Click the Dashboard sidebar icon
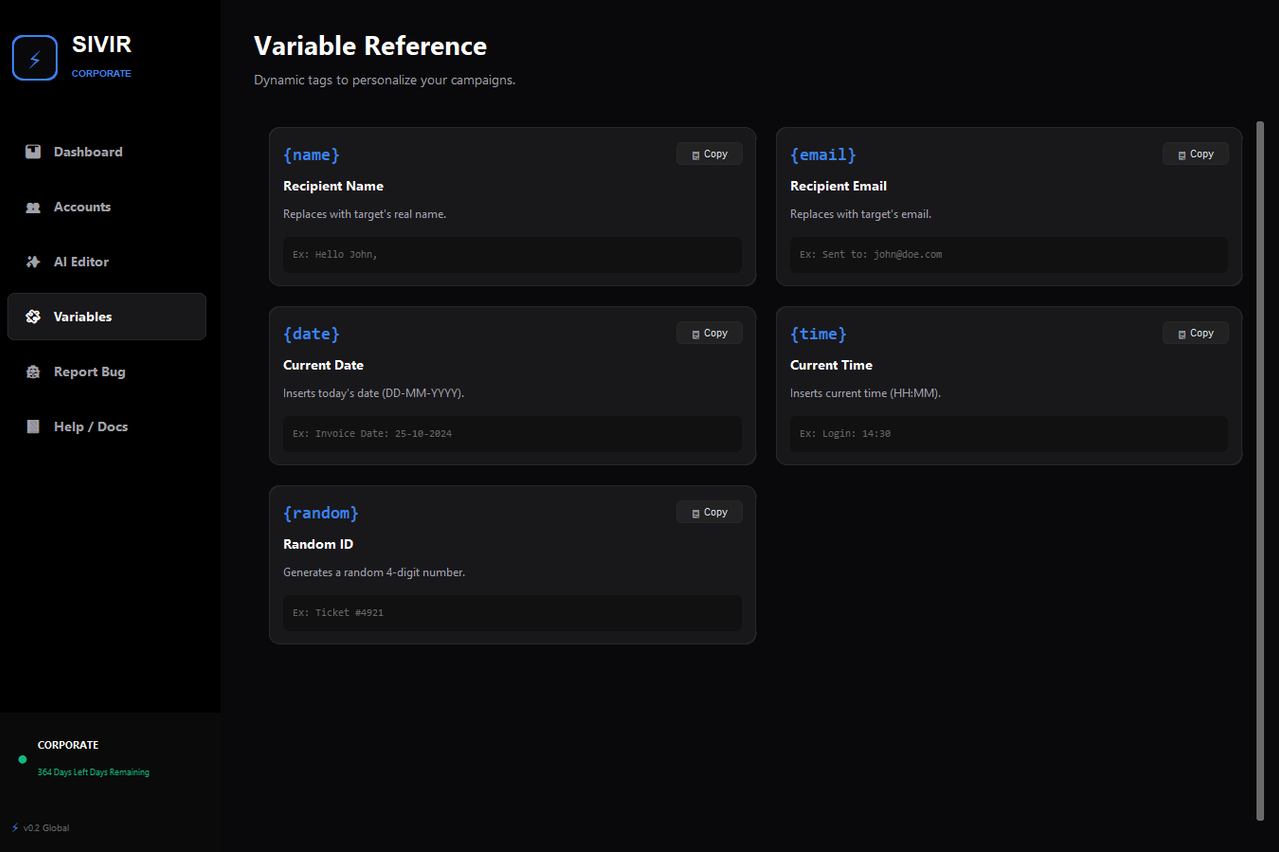This screenshot has width=1279, height=852. (33, 152)
